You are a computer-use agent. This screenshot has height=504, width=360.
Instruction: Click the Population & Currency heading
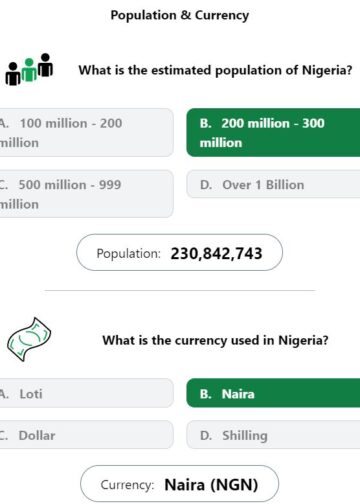pos(180,15)
